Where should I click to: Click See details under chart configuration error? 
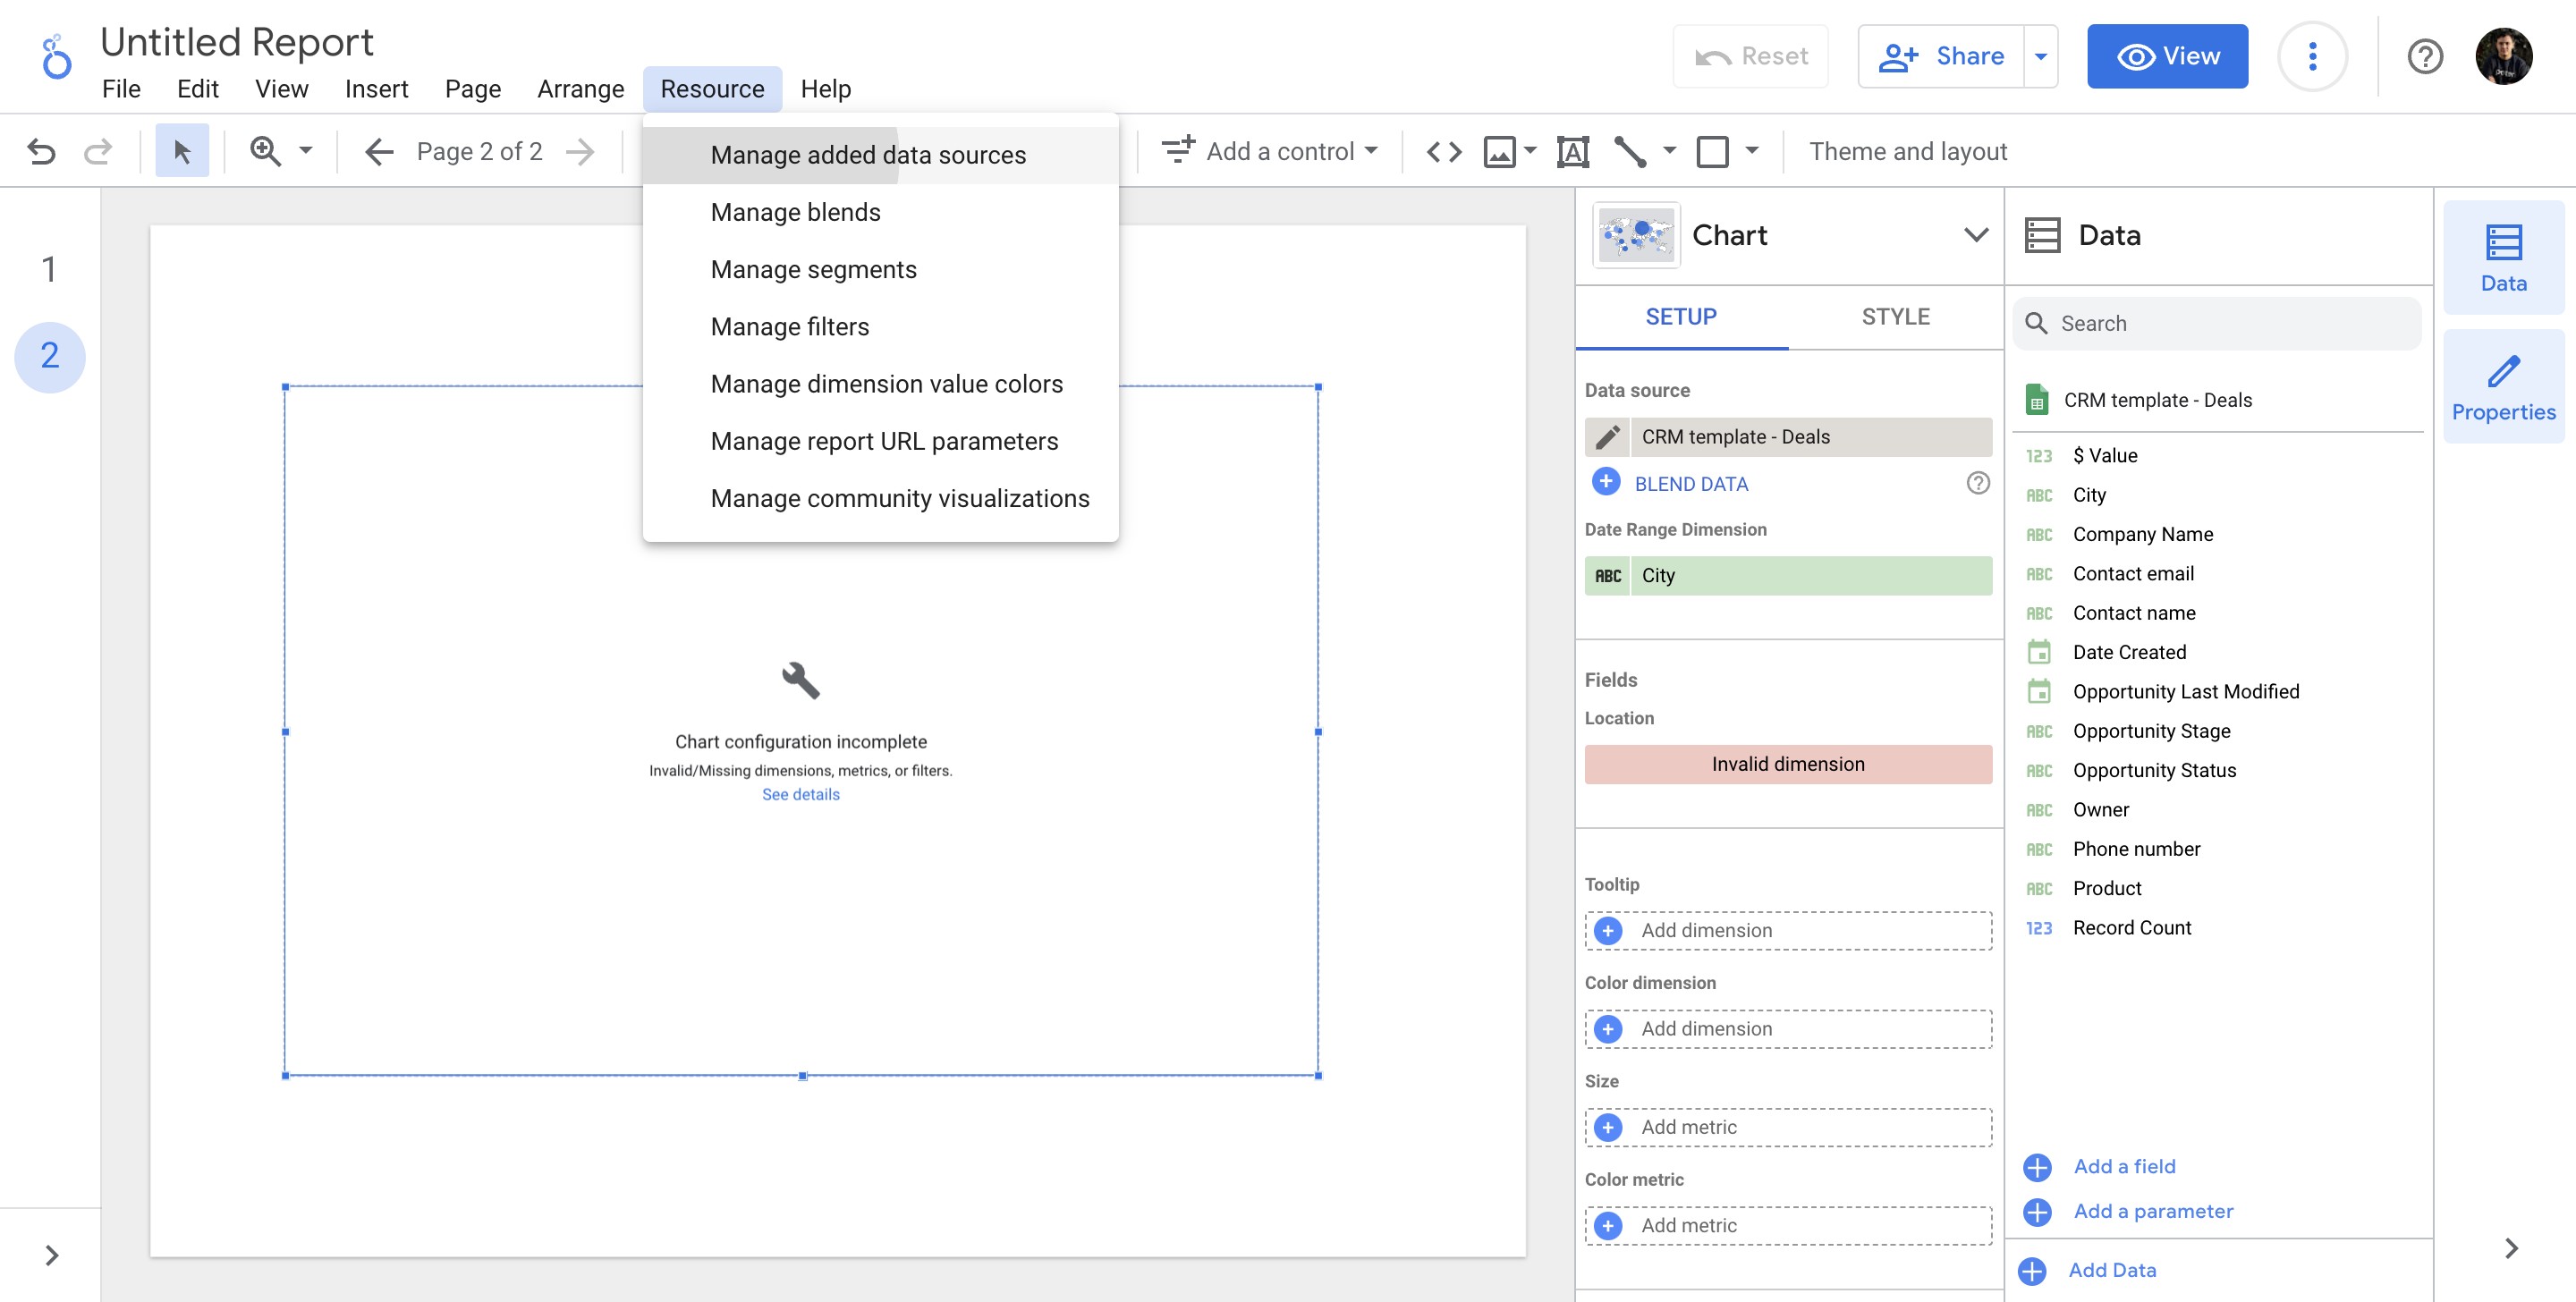point(800,793)
